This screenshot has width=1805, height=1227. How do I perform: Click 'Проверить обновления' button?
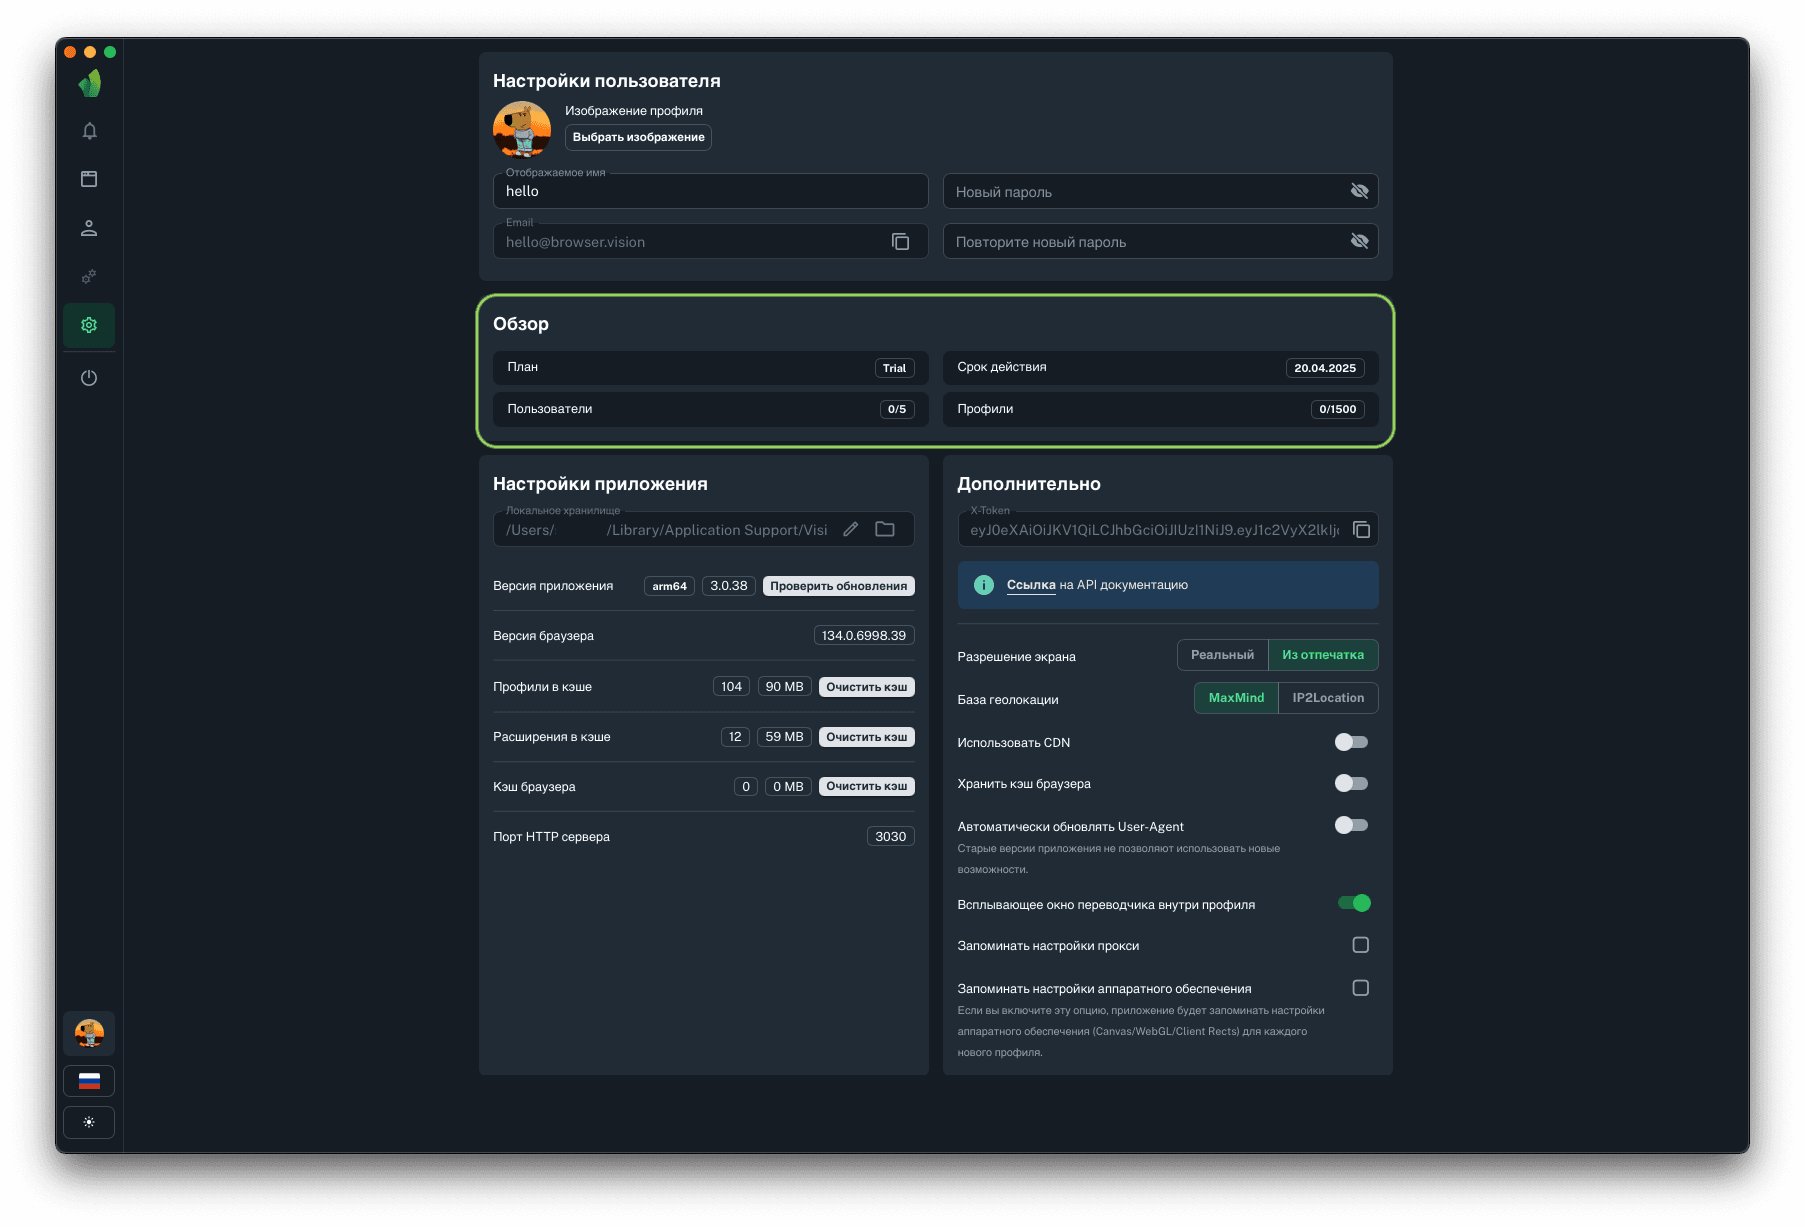pyautogui.click(x=838, y=586)
